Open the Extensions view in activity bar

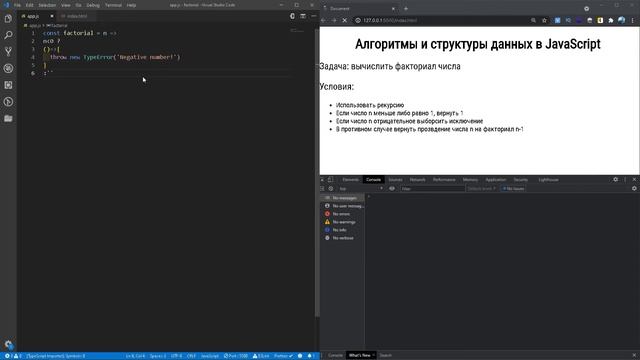8,85
